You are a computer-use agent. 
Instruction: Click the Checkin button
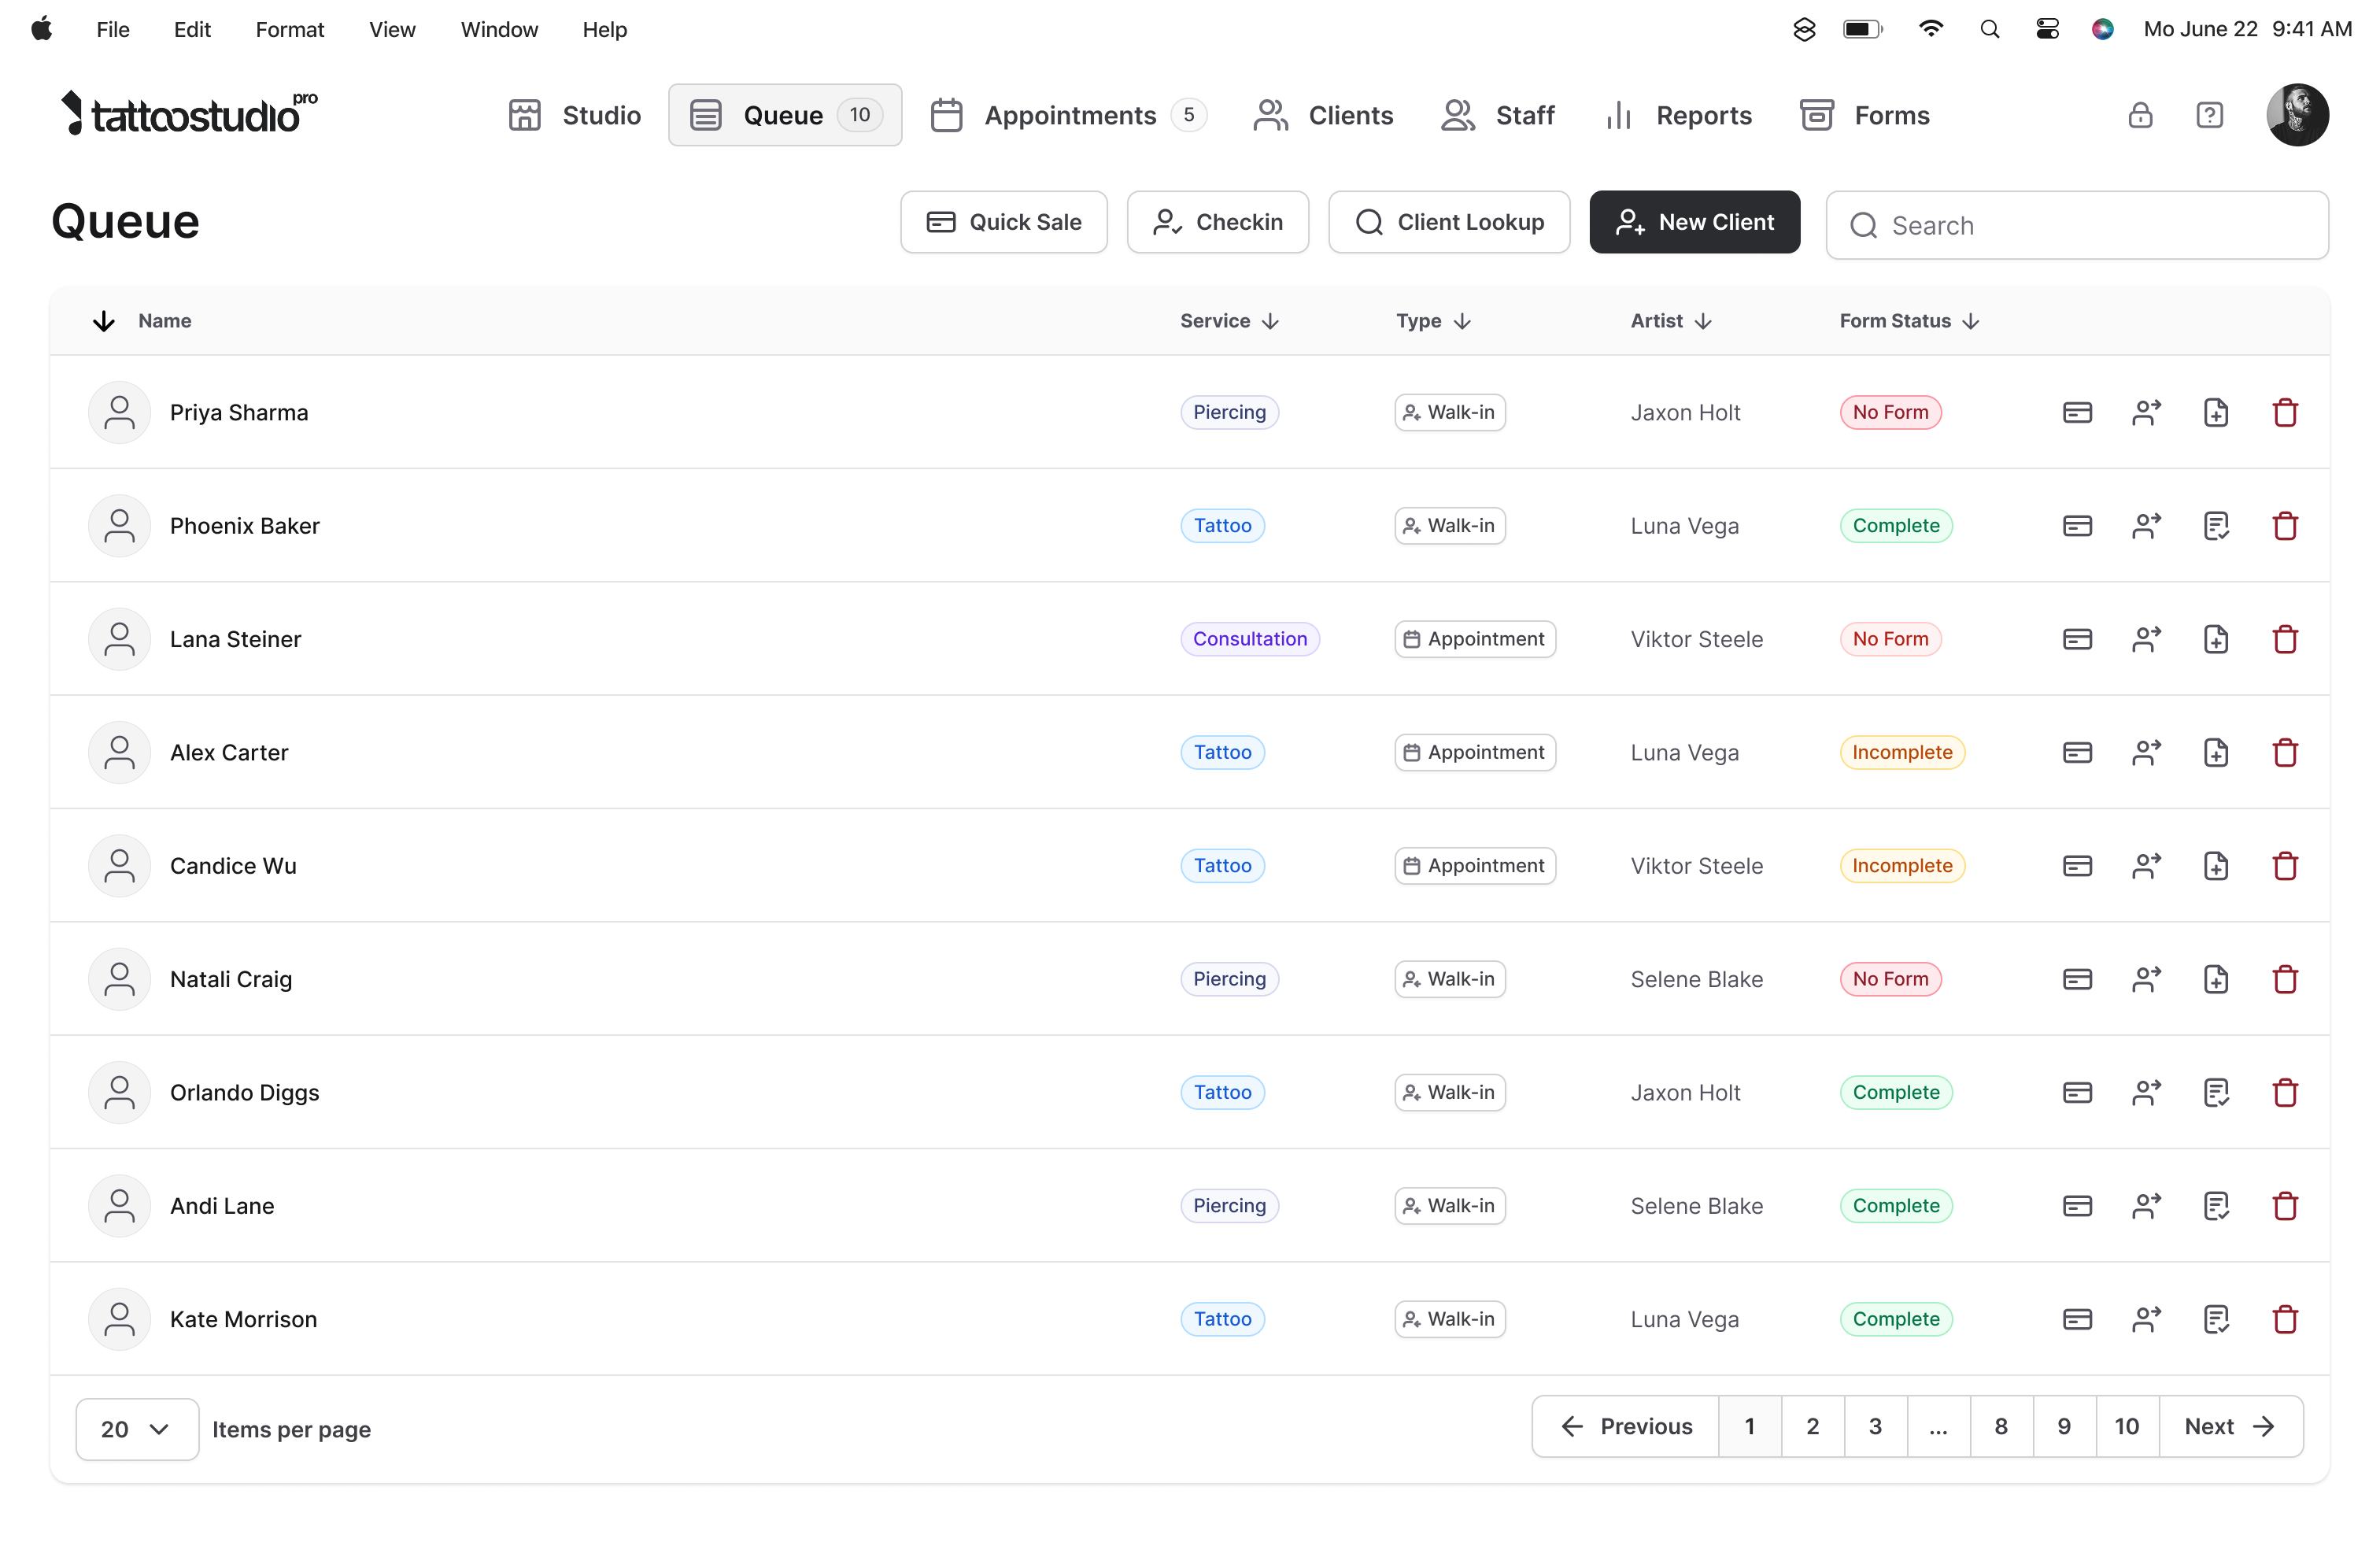1217,222
